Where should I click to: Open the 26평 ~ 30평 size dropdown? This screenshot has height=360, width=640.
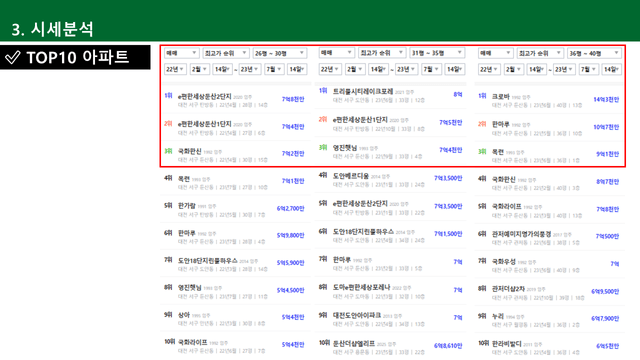pyautogui.click(x=280, y=53)
